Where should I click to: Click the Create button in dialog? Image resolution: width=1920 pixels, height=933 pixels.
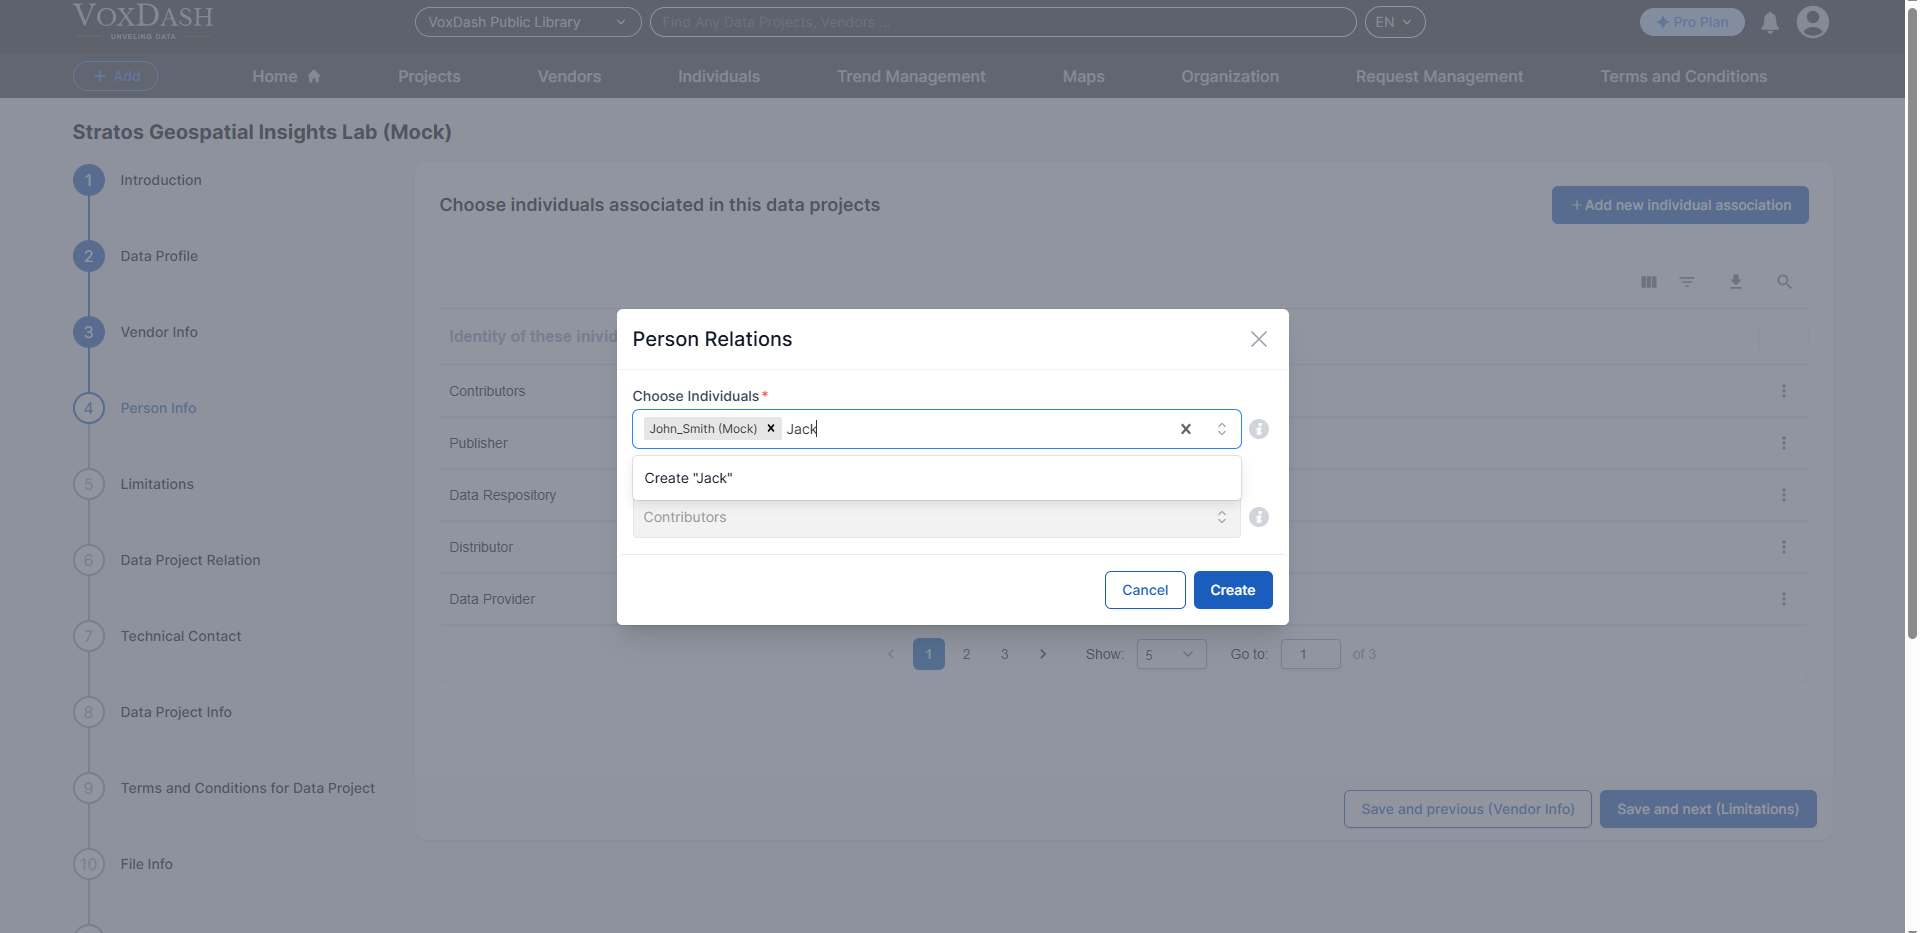pyautogui.click(x=1232, y=590)
